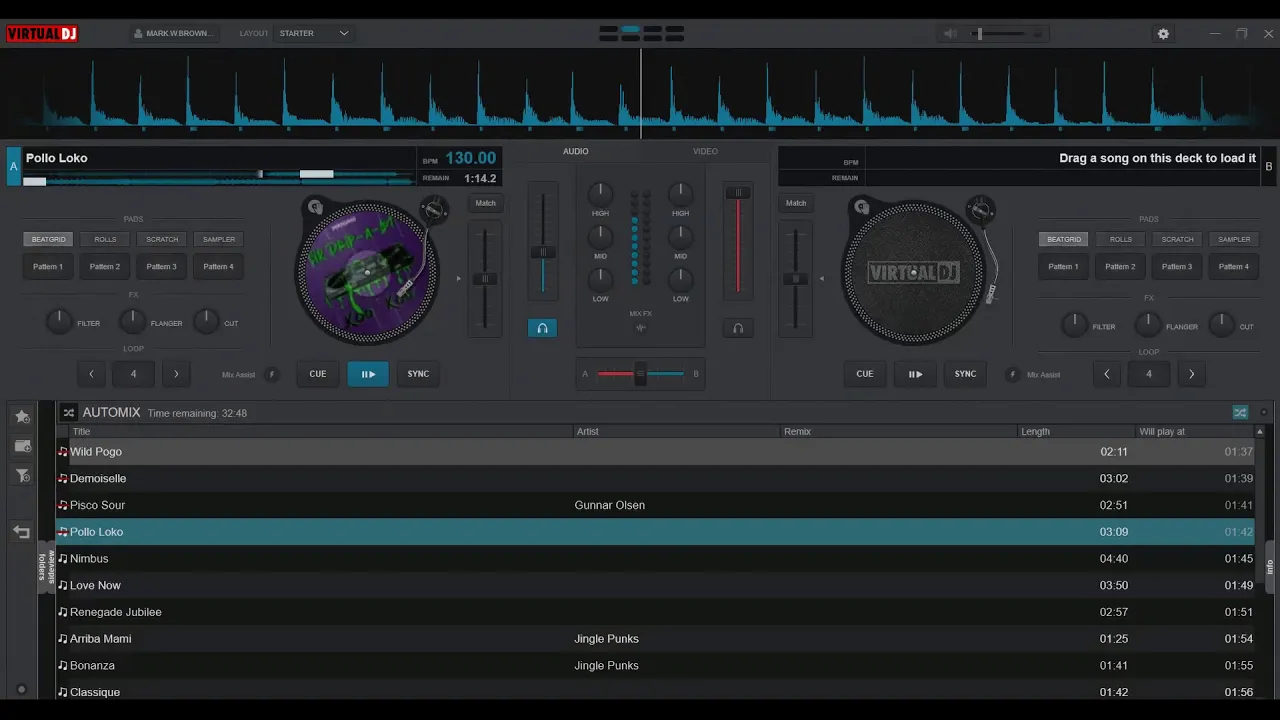
Task: Click the Mix Assist icon on deck B
Action: (x=1012, y=374)
